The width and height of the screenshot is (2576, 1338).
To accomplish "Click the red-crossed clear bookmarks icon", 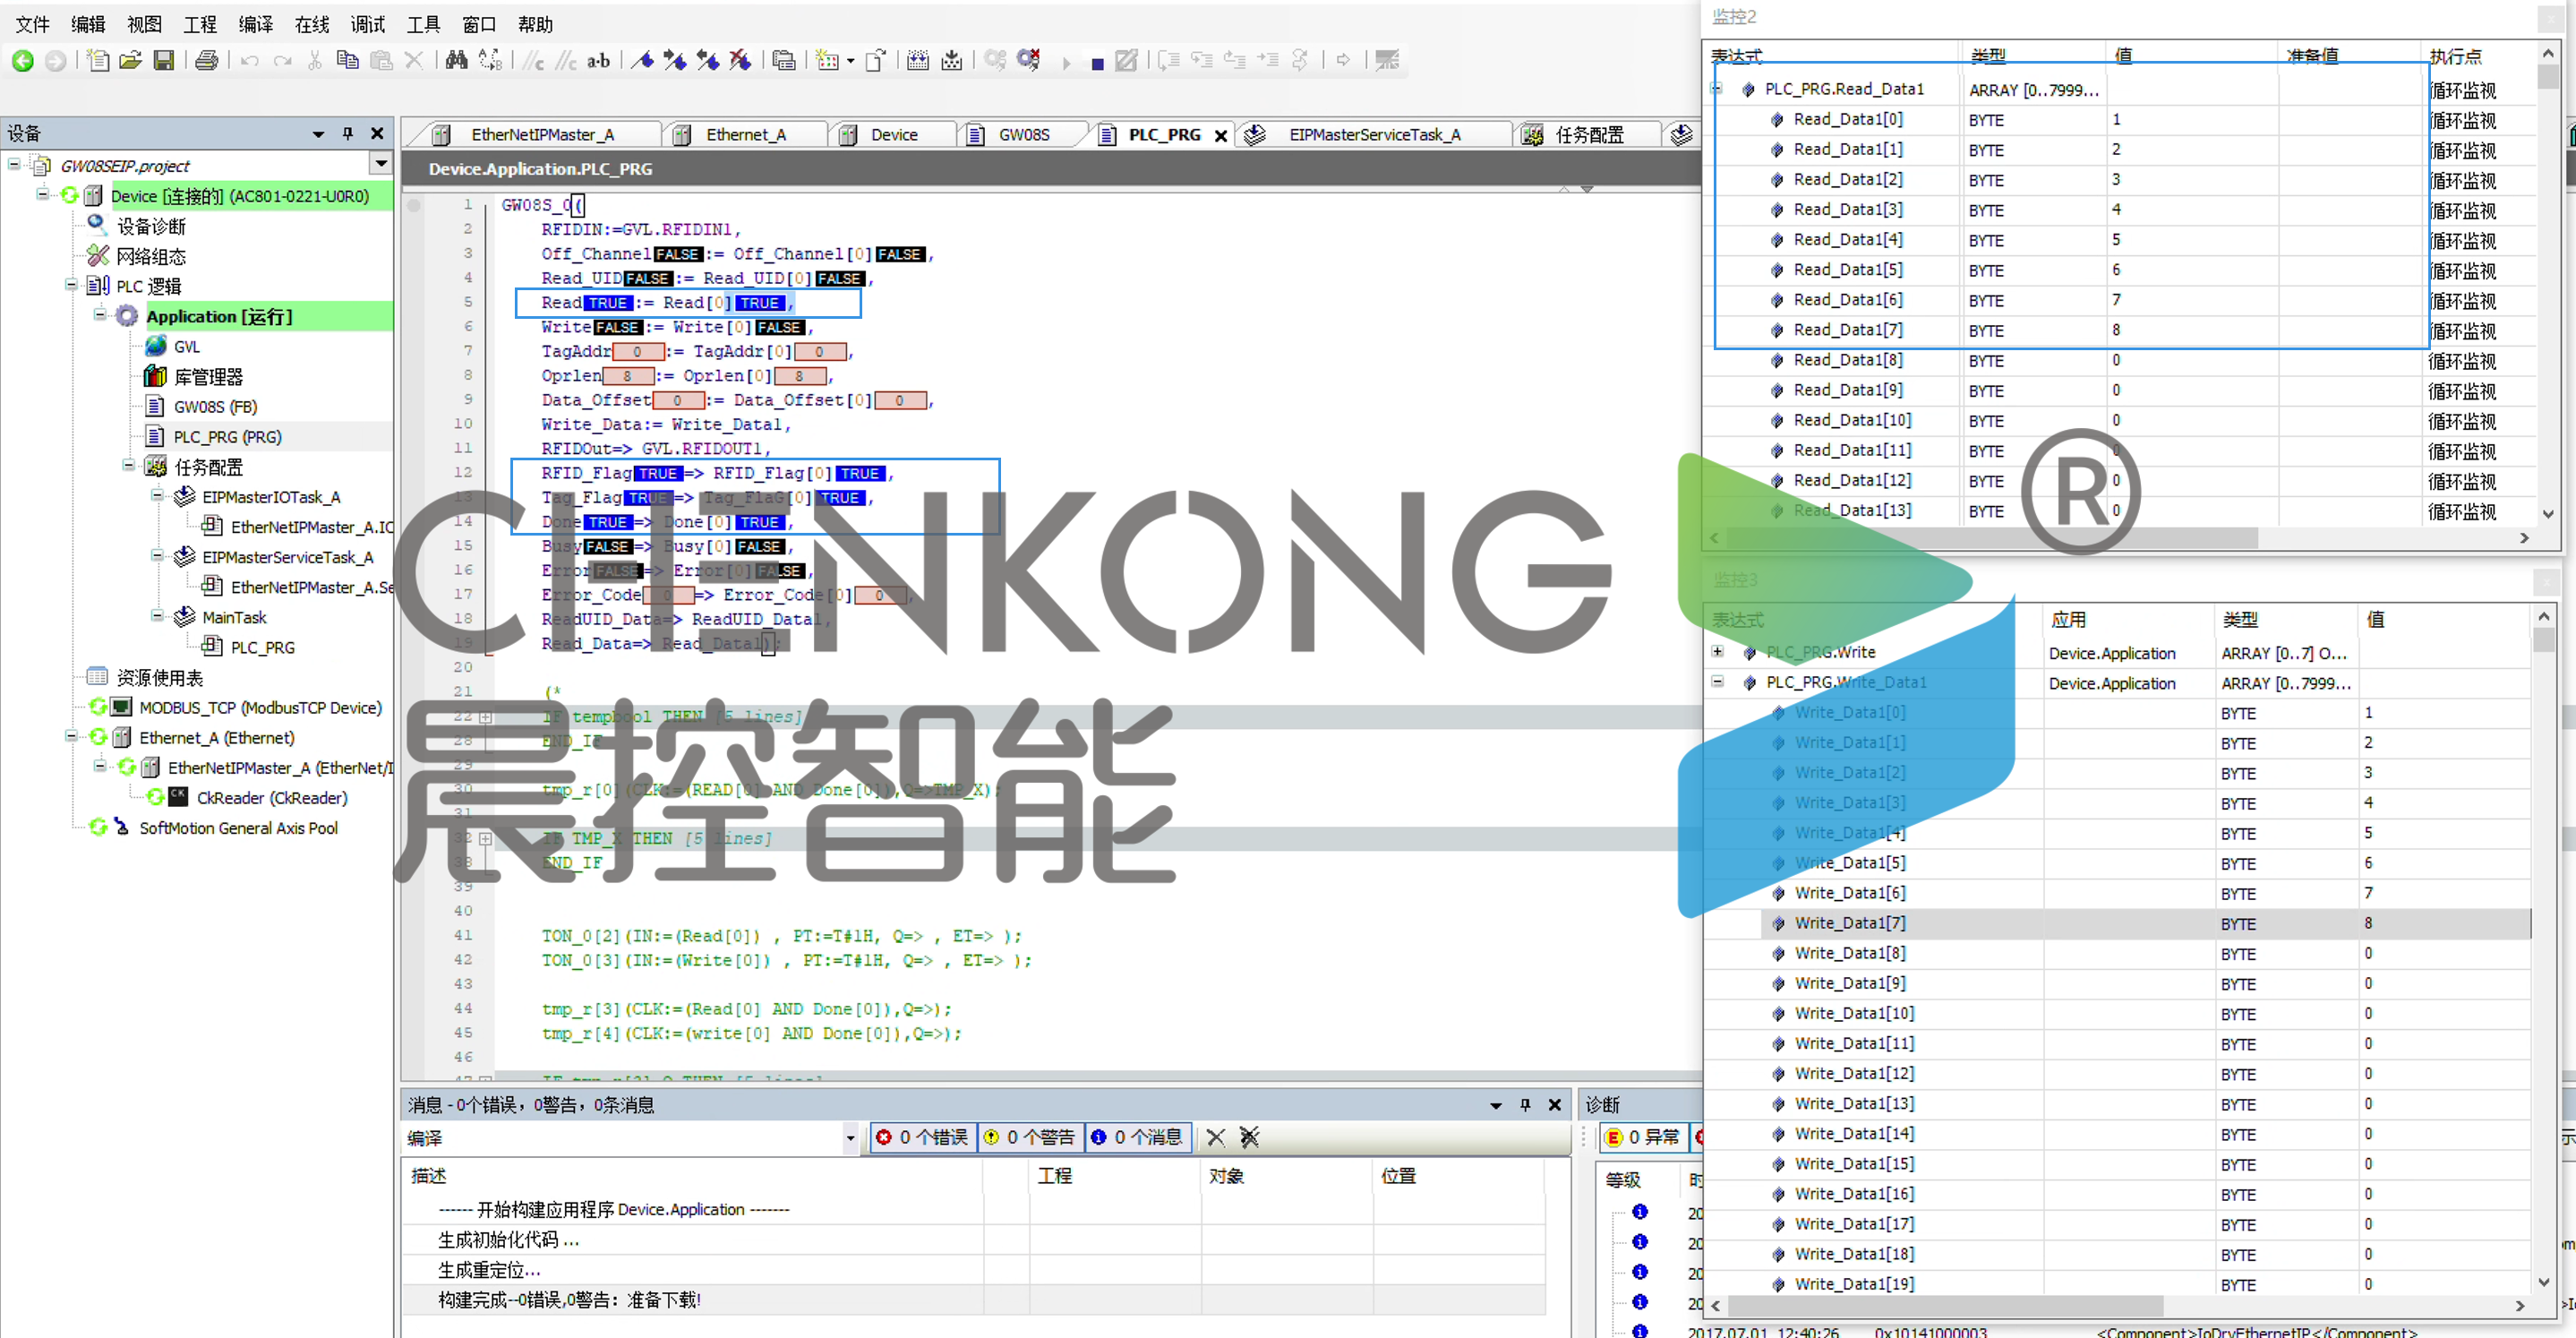I will 740,61.
